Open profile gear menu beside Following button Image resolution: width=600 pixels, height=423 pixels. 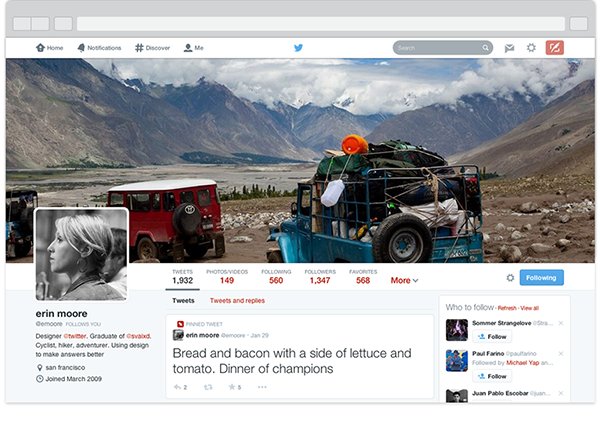510,278
